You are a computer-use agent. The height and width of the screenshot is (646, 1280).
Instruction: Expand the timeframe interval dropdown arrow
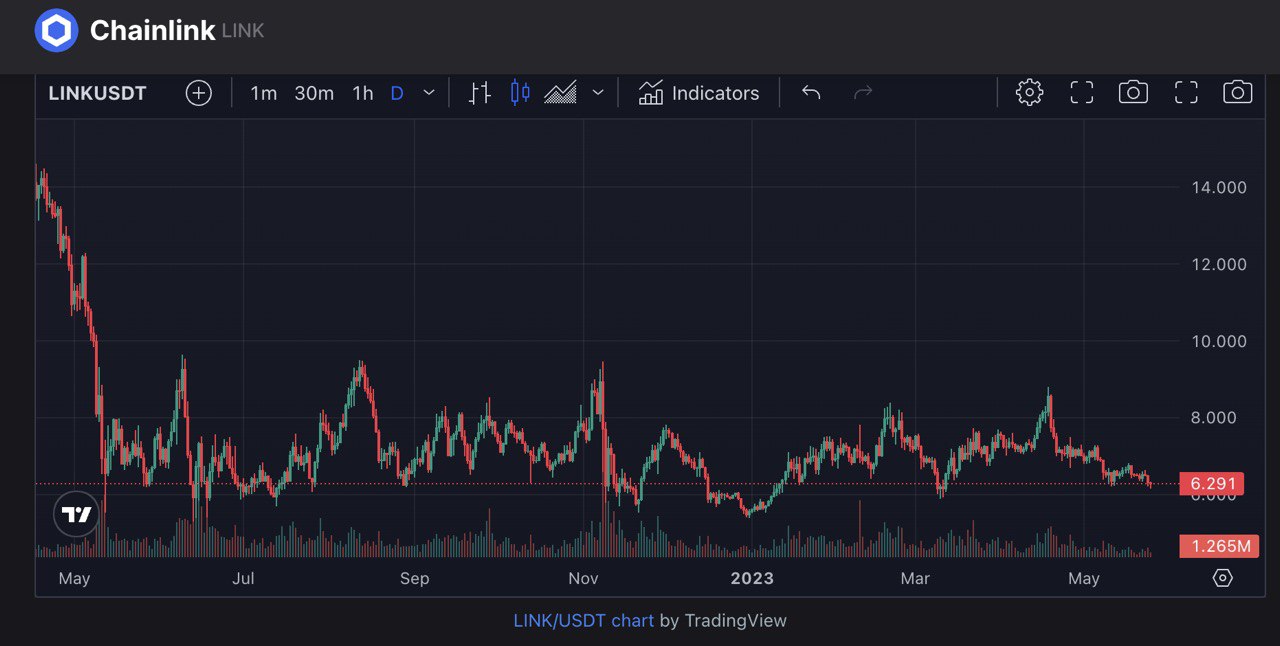pyautogui.click(x=429, y=93)
